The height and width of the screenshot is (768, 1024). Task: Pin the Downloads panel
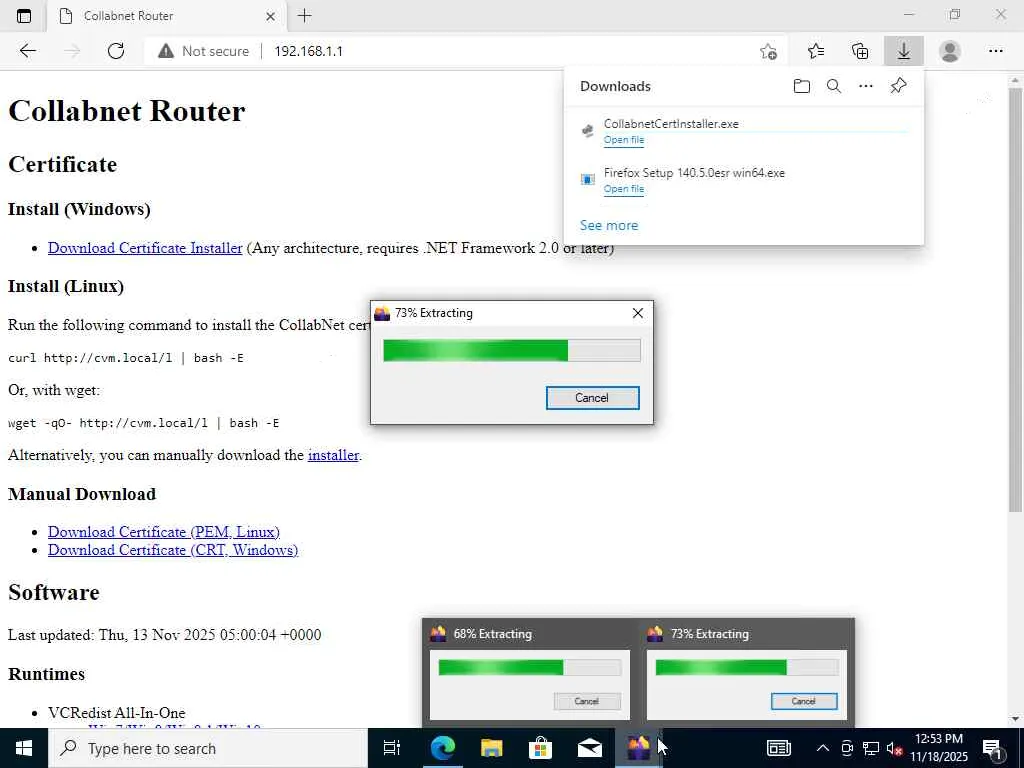click(898, 86)
